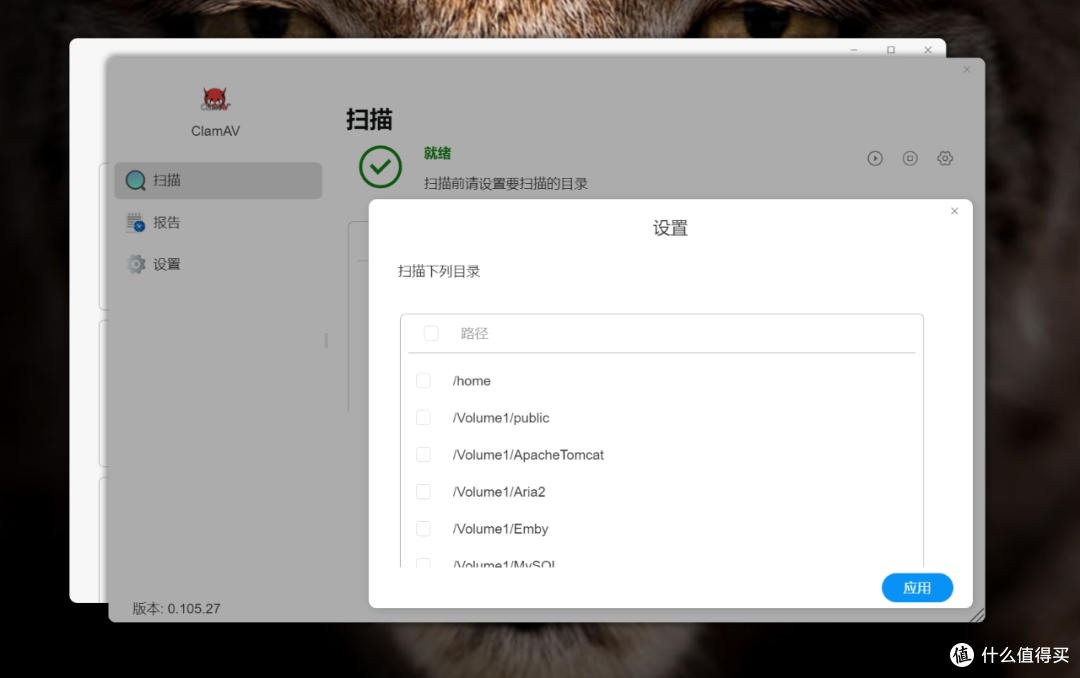This screenshot has height=678, width=1080.
Task: Check the /Volume1/ApacheTomcat checkbox
Action: point(424,455)
